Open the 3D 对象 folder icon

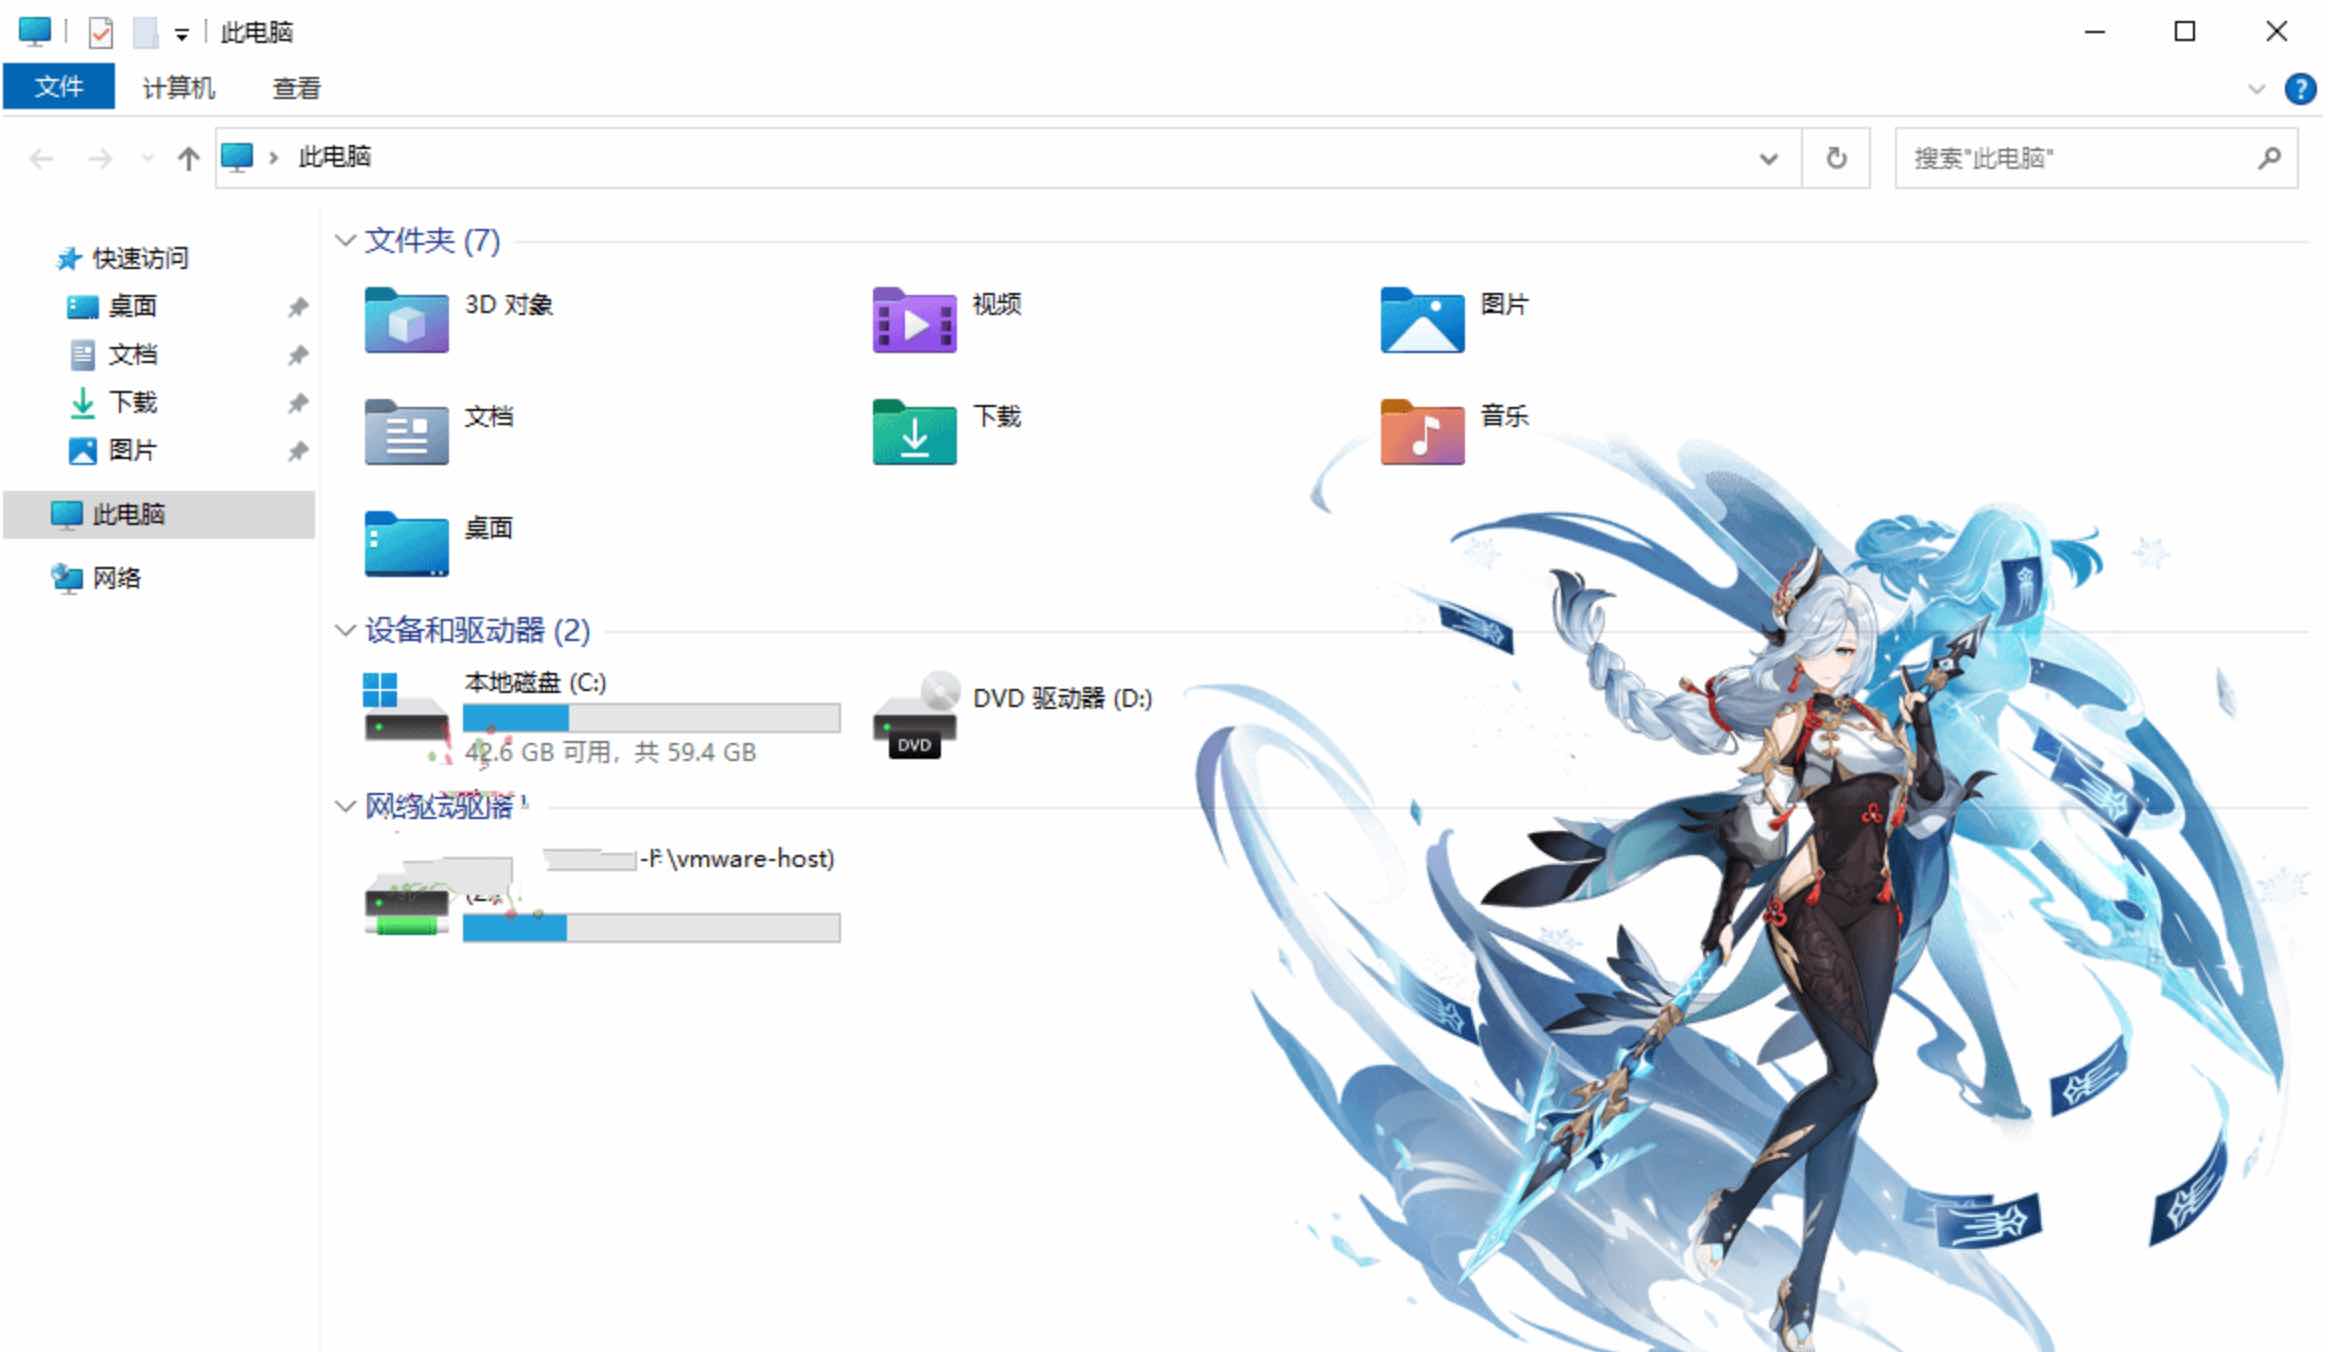pyautogui.click(x=406, y=320)
